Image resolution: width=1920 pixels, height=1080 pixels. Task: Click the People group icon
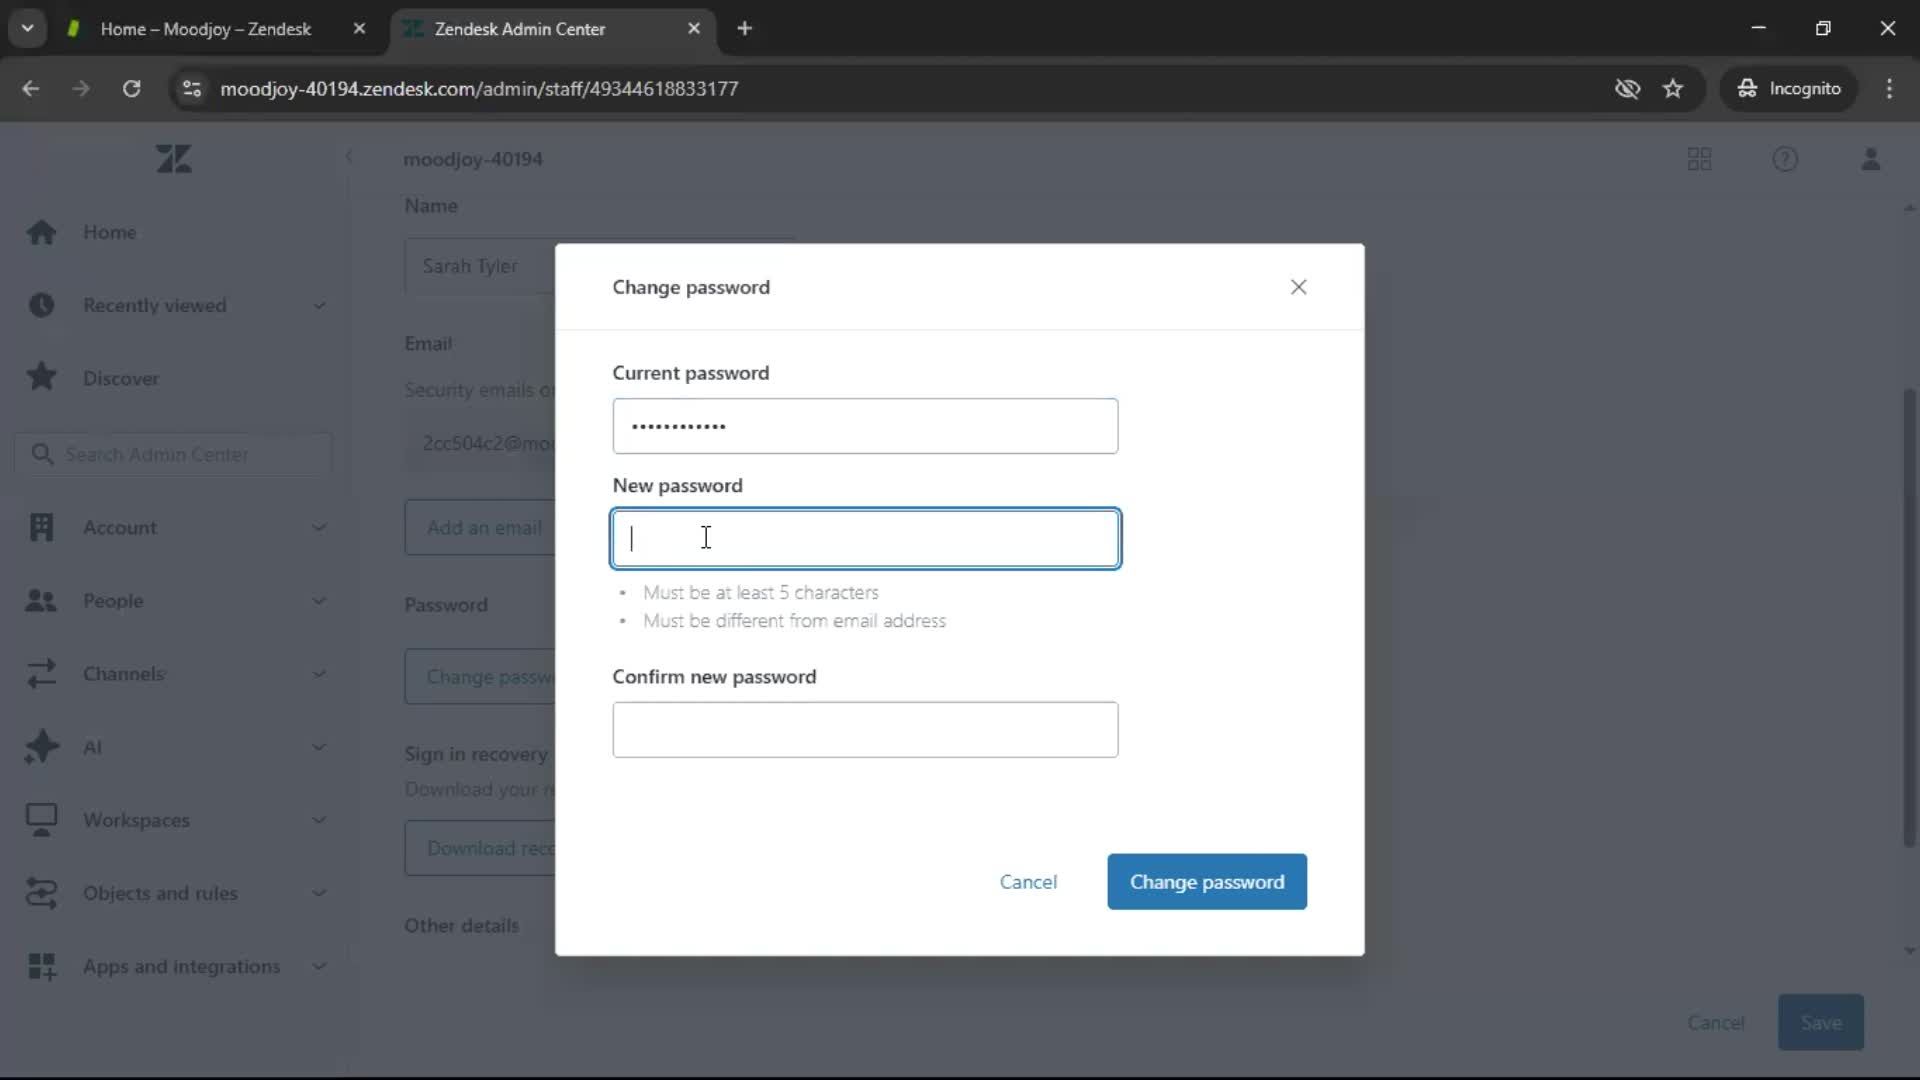(41, 601)
